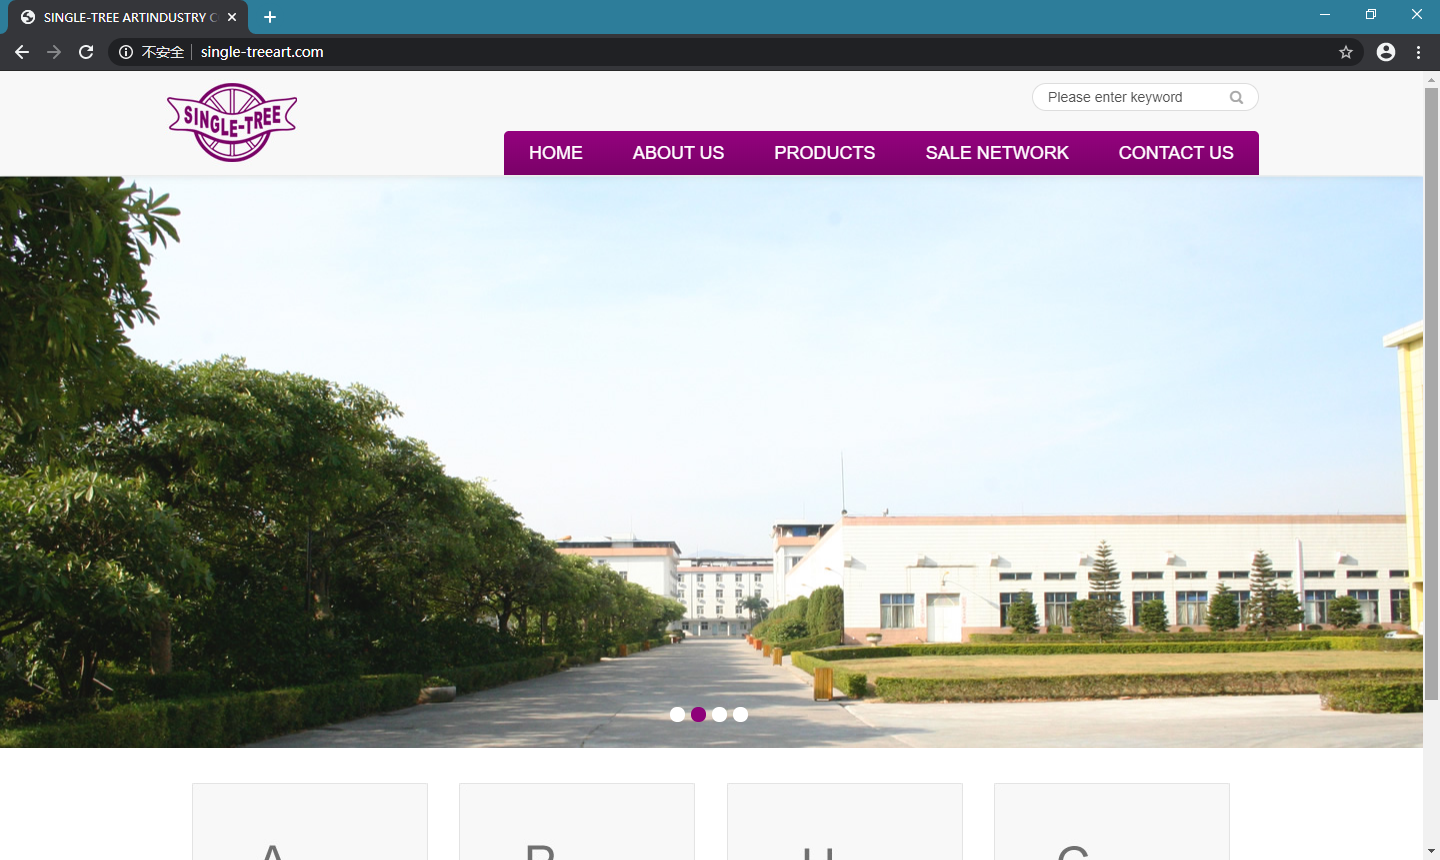Open the category card labeled H
This screenshot has height=860, width=1440.
click(x=845, y=822)
